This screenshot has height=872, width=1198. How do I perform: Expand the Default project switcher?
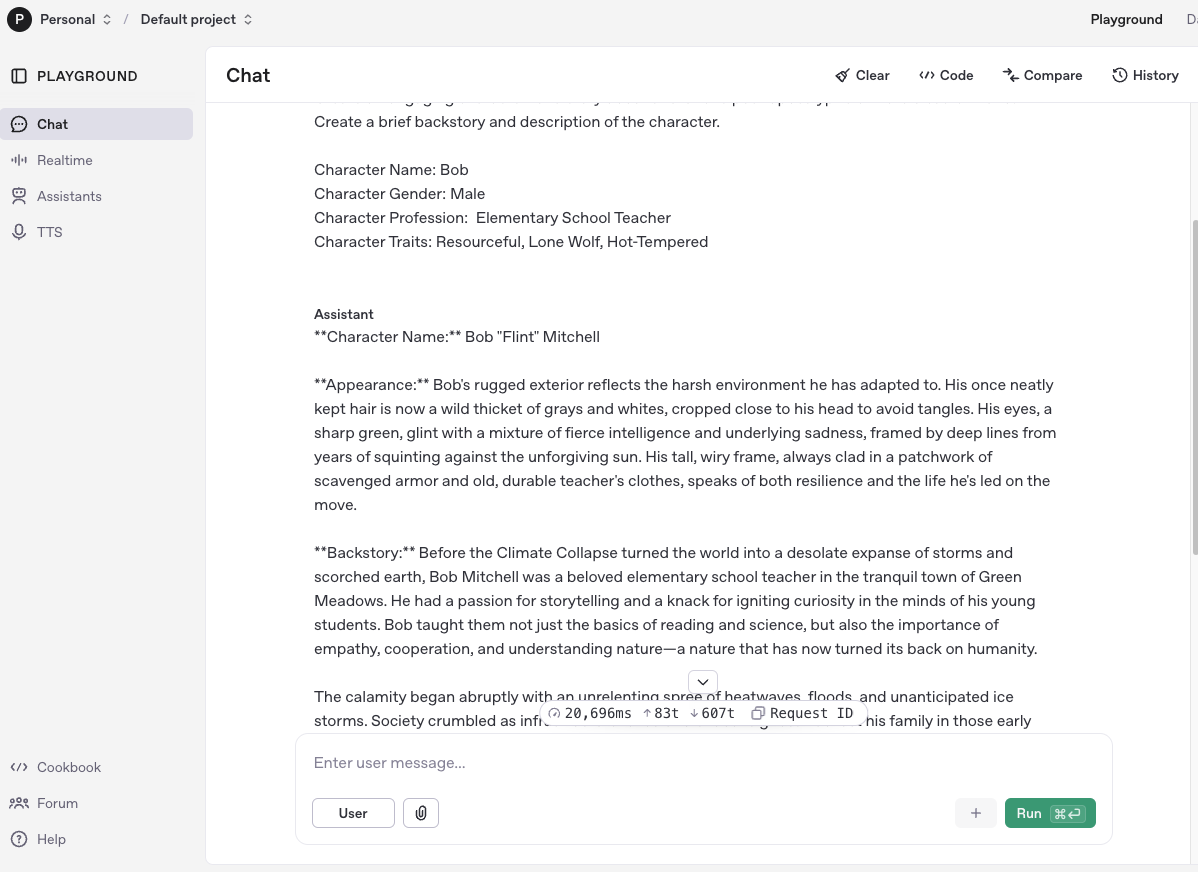[196, 19]
